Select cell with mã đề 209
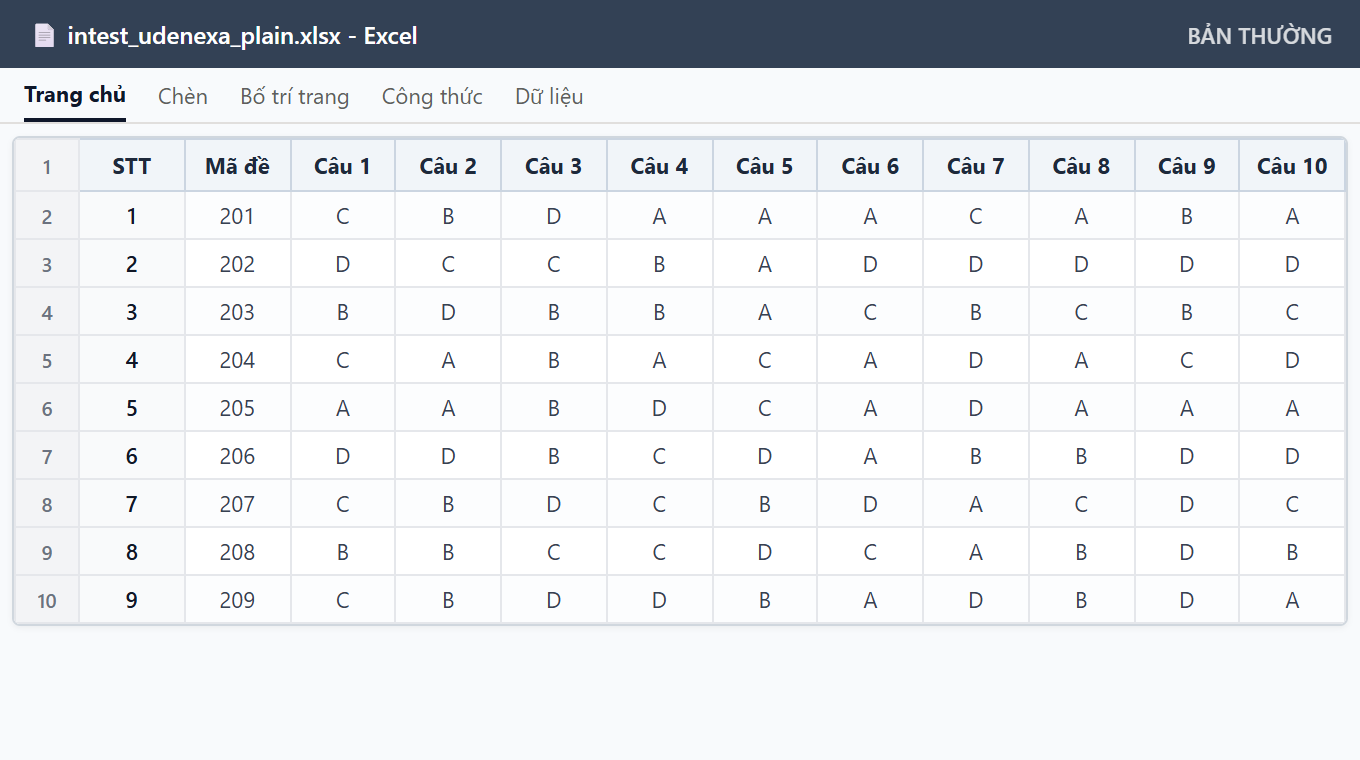This screenshot has width=1360, height=760. pyautogui.click(x=238, y=600)
